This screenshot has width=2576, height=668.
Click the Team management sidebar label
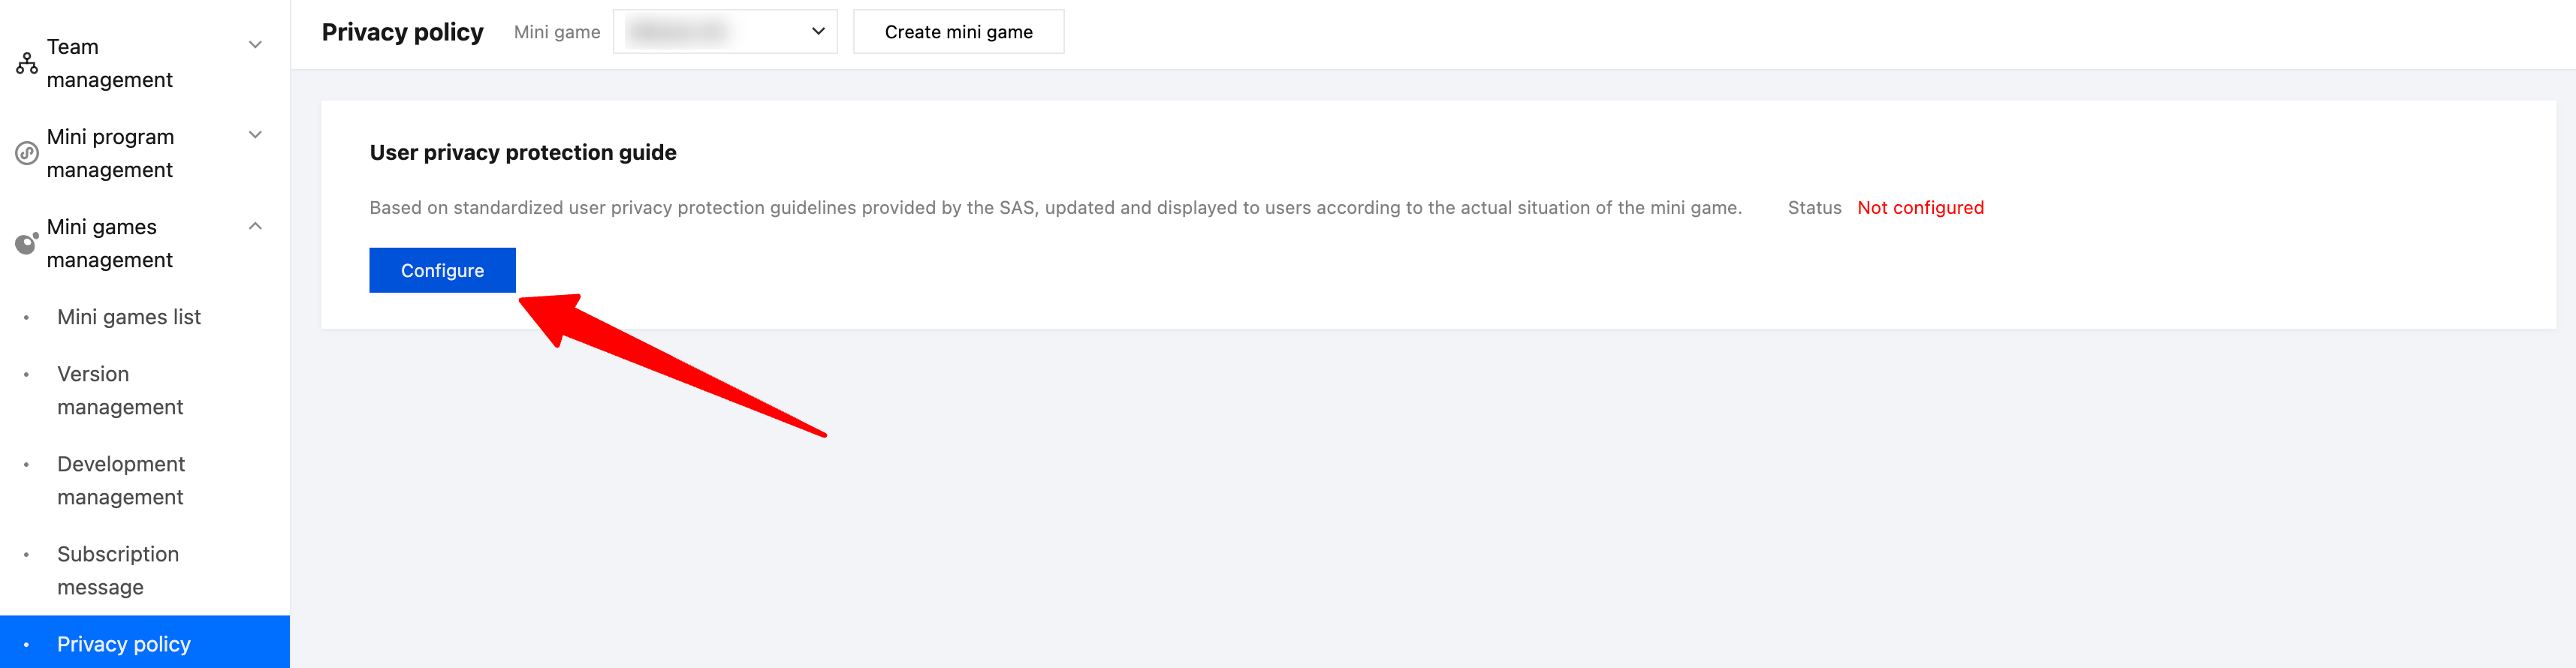[110, 63]
